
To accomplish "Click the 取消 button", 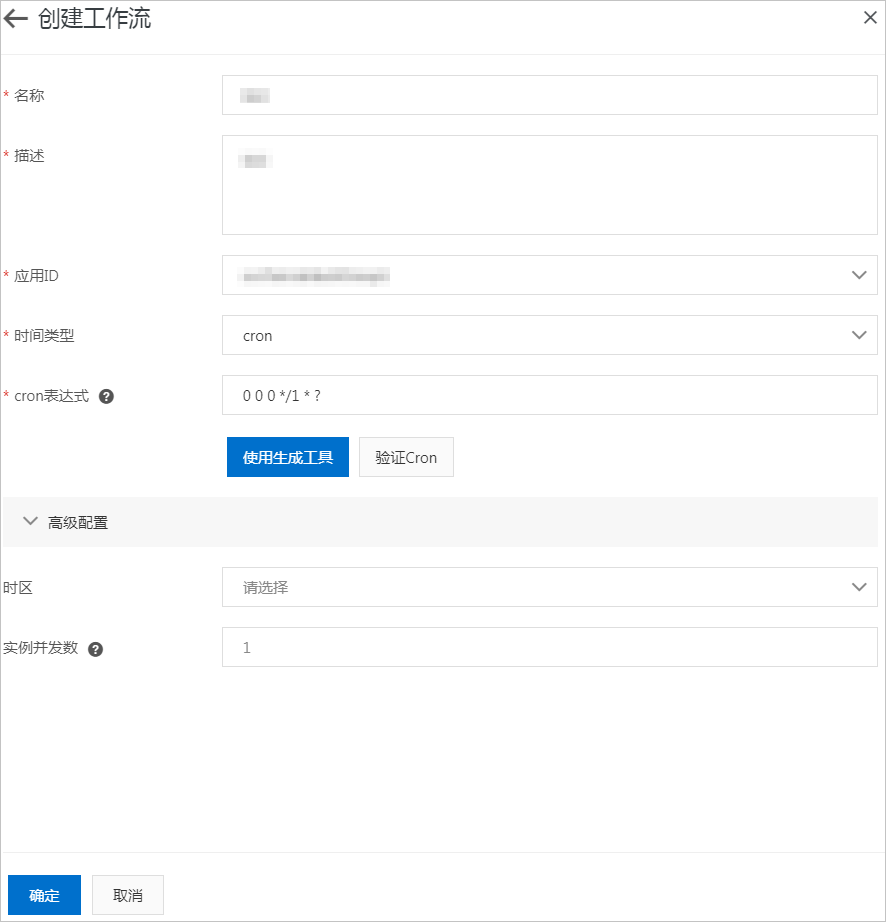I will pyautogui.click(x=128, y=895).
